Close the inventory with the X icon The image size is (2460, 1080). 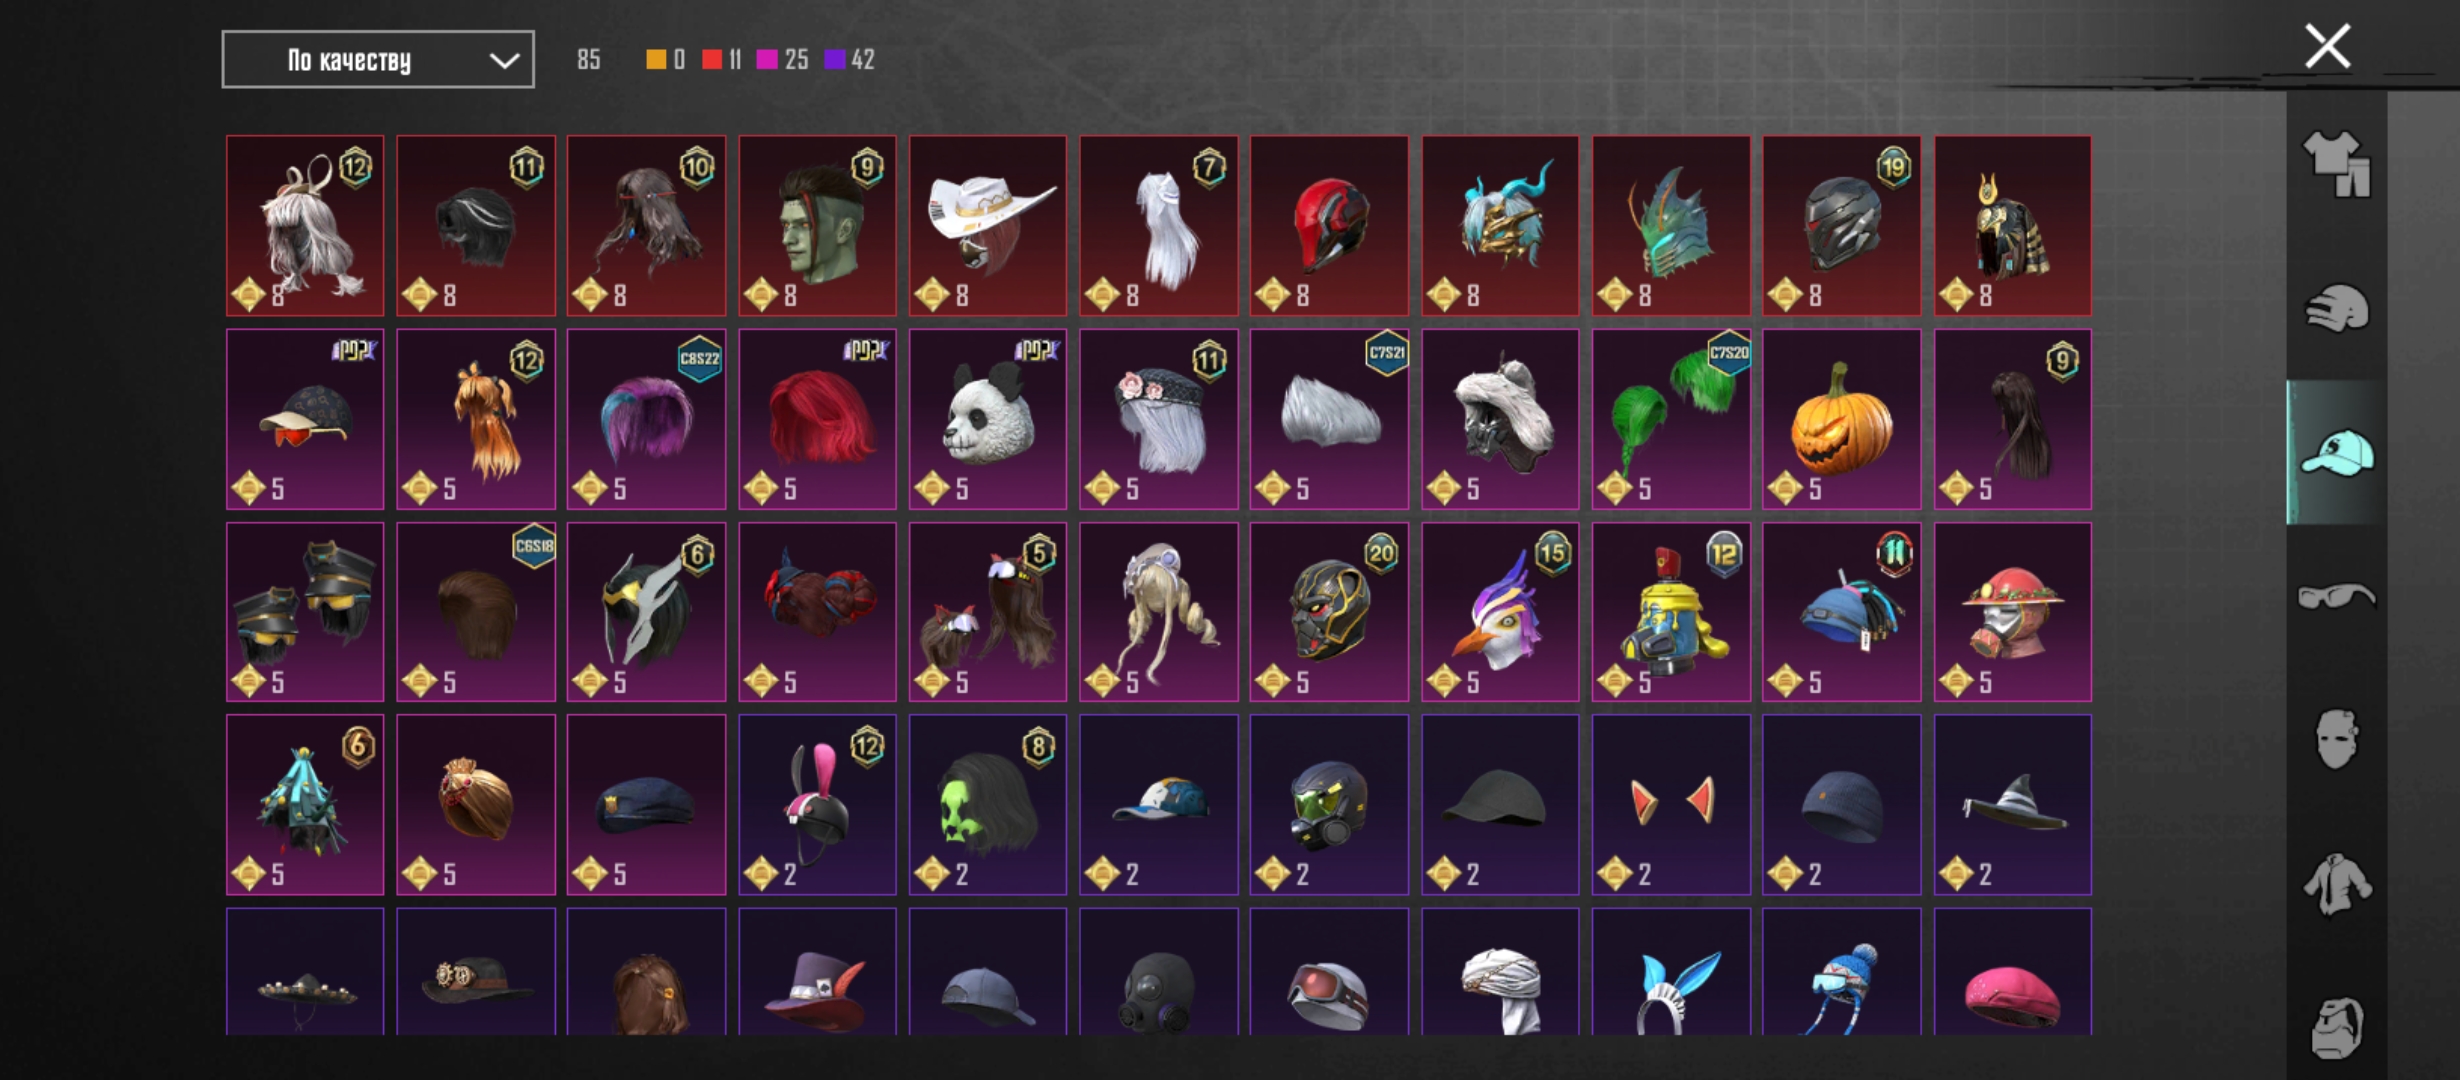tap(2327, 47)
